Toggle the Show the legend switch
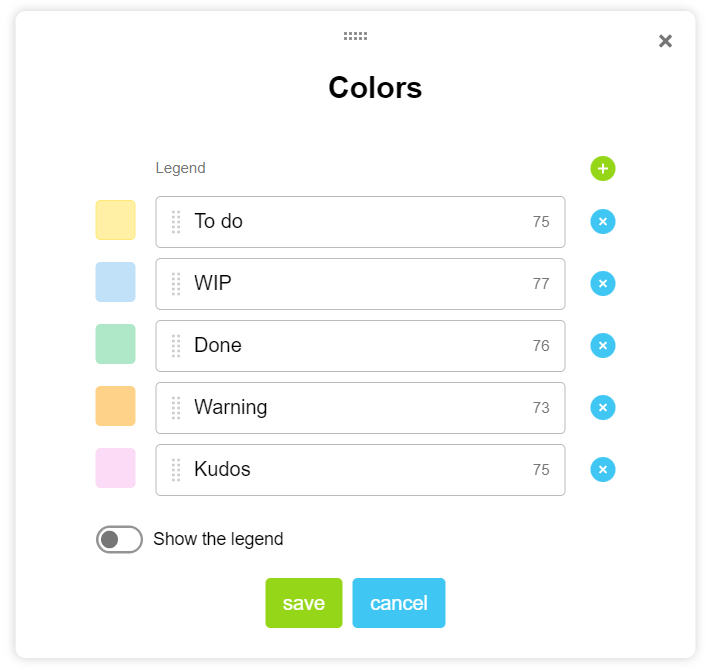 119,539
